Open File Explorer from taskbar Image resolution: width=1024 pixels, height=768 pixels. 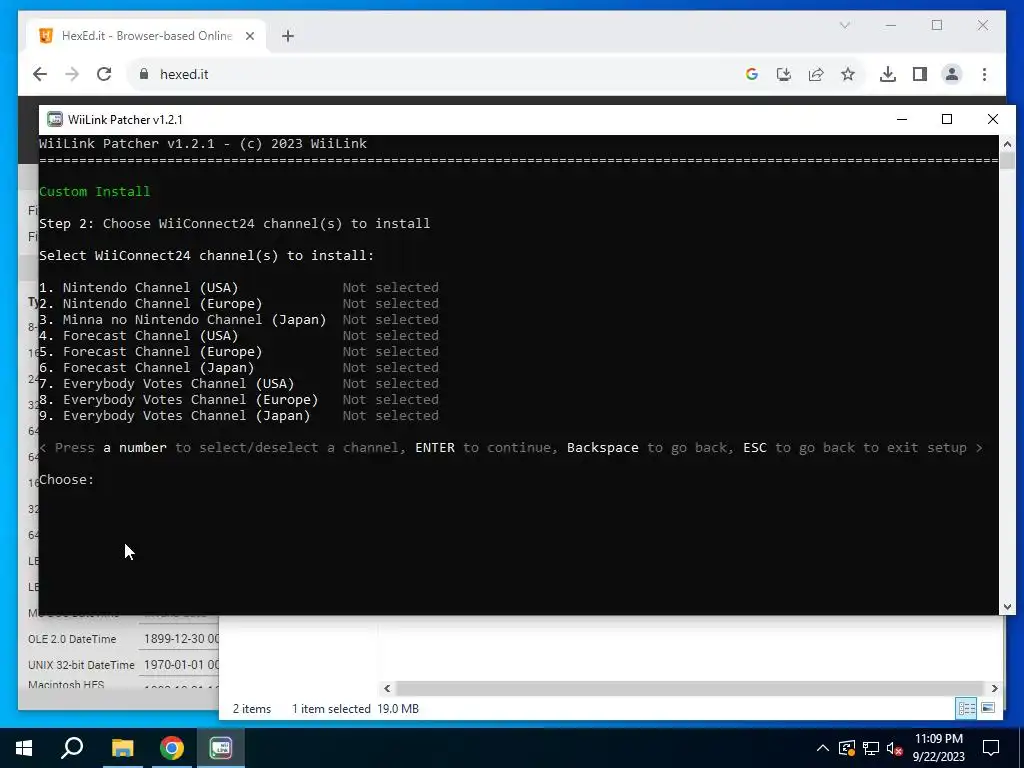122,748
